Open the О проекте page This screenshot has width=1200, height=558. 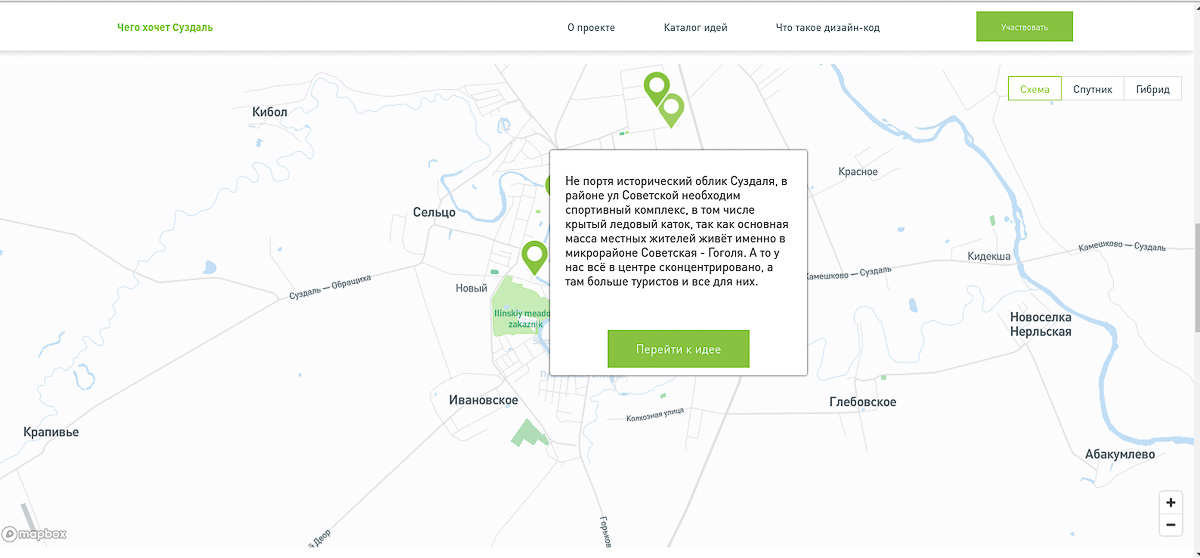[591, 28]
